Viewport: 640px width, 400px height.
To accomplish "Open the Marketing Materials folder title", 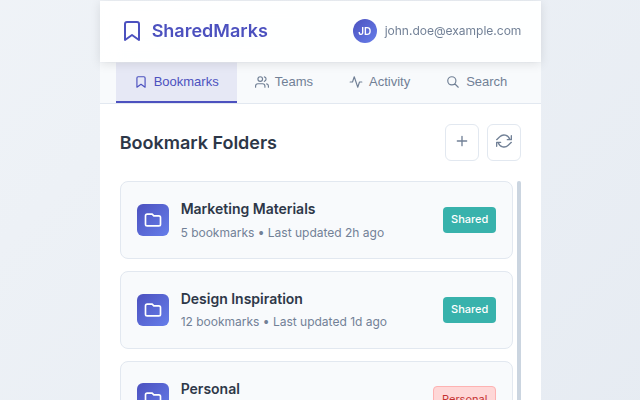I will 248,209.
